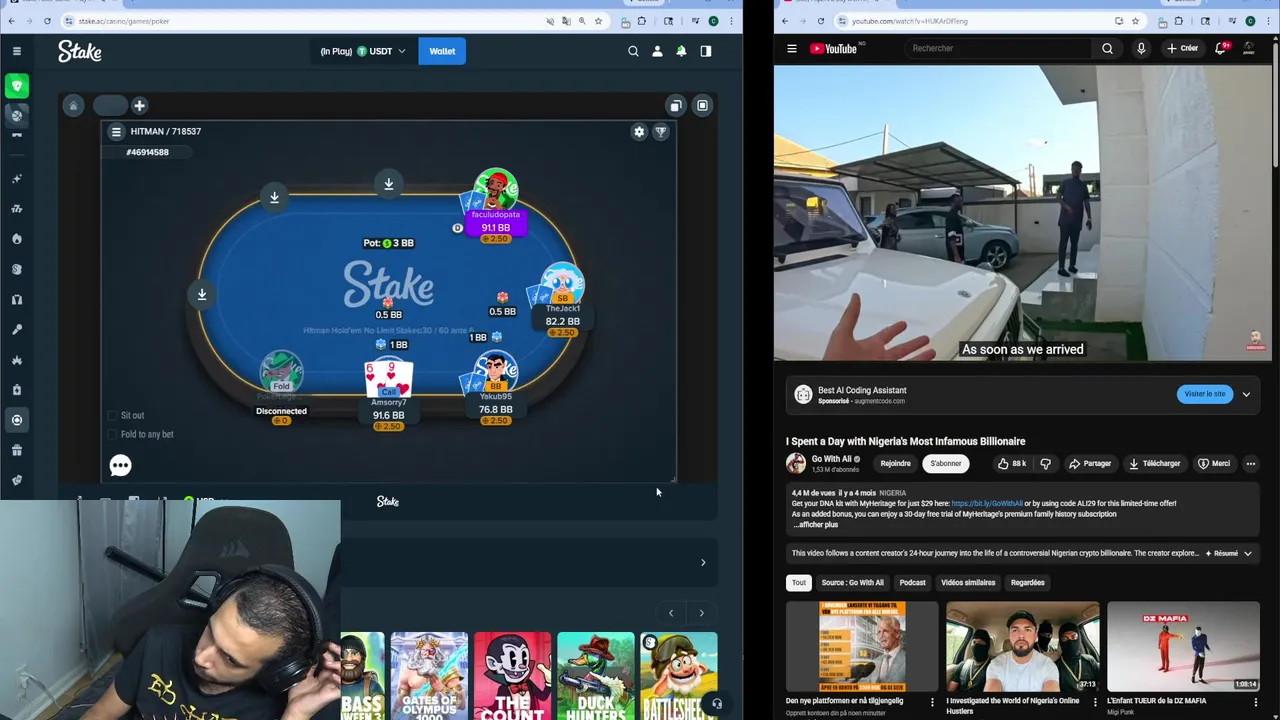Select the Vidéos similaires chip

tap(968, 583)
